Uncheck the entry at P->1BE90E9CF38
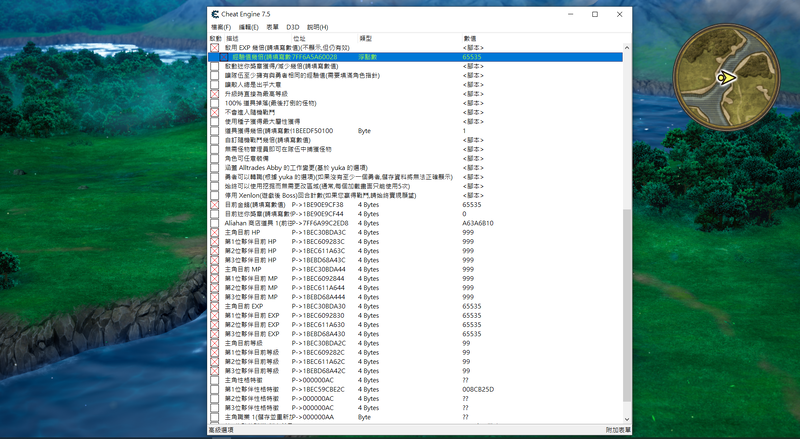 215,205
